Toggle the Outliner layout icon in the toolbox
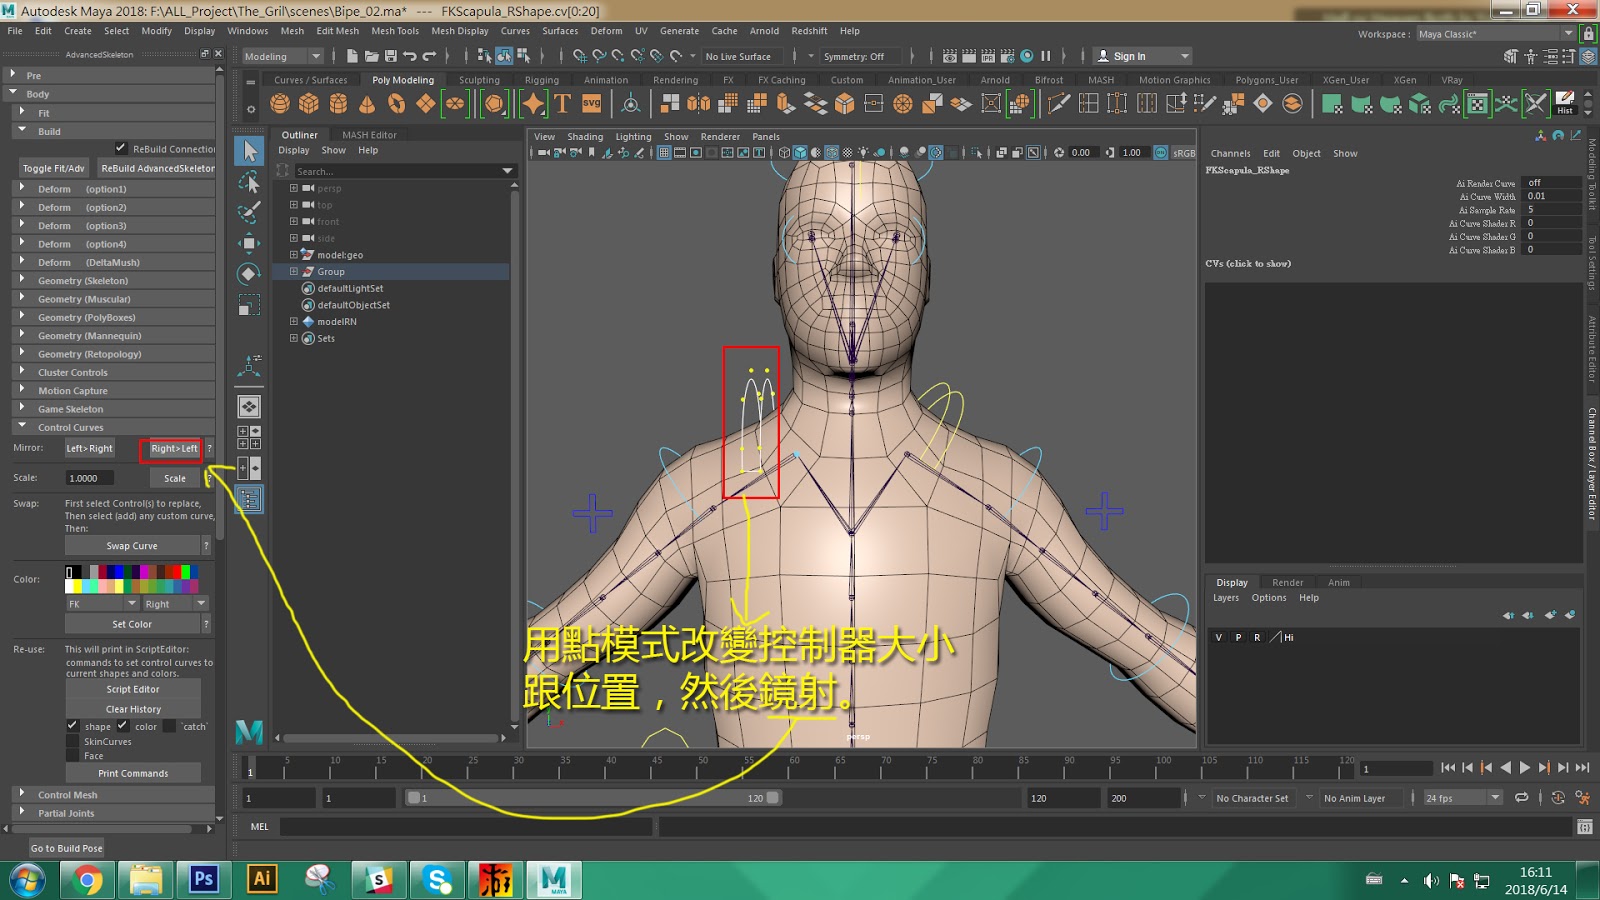1600x900 pixels. tap(249, 499)
